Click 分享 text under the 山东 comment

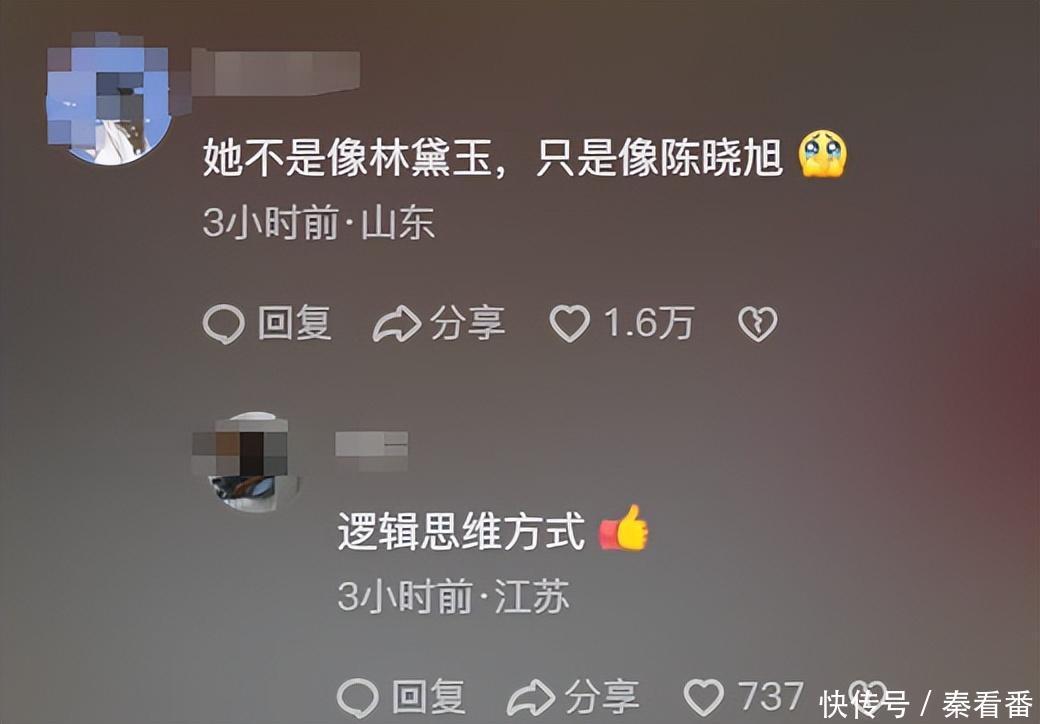pyautogui.click(x=468, y=323)
